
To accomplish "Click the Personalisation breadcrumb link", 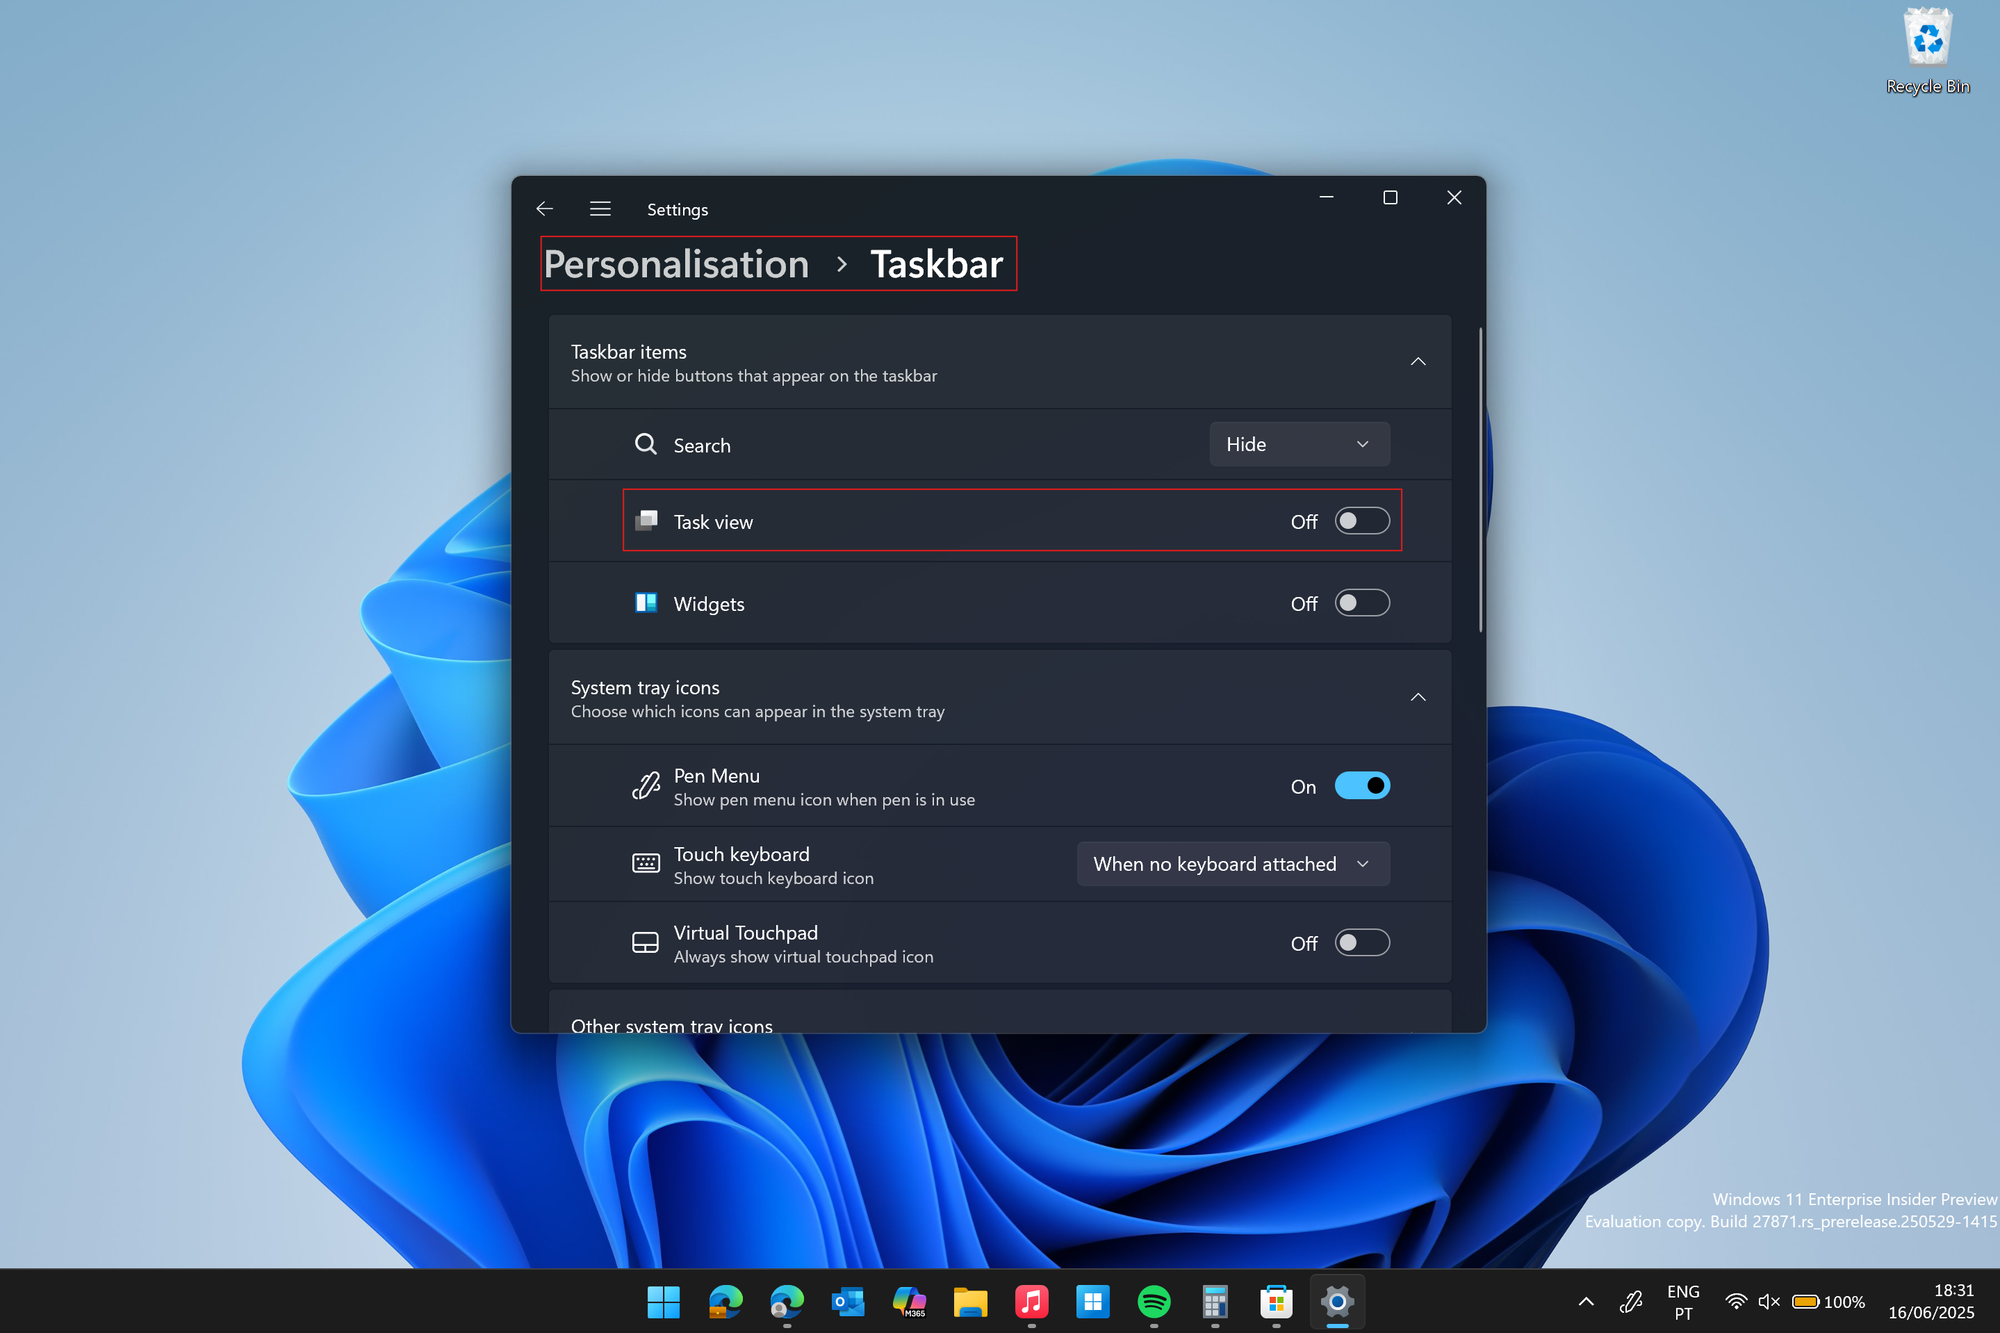I will click(x=677, y=265).
